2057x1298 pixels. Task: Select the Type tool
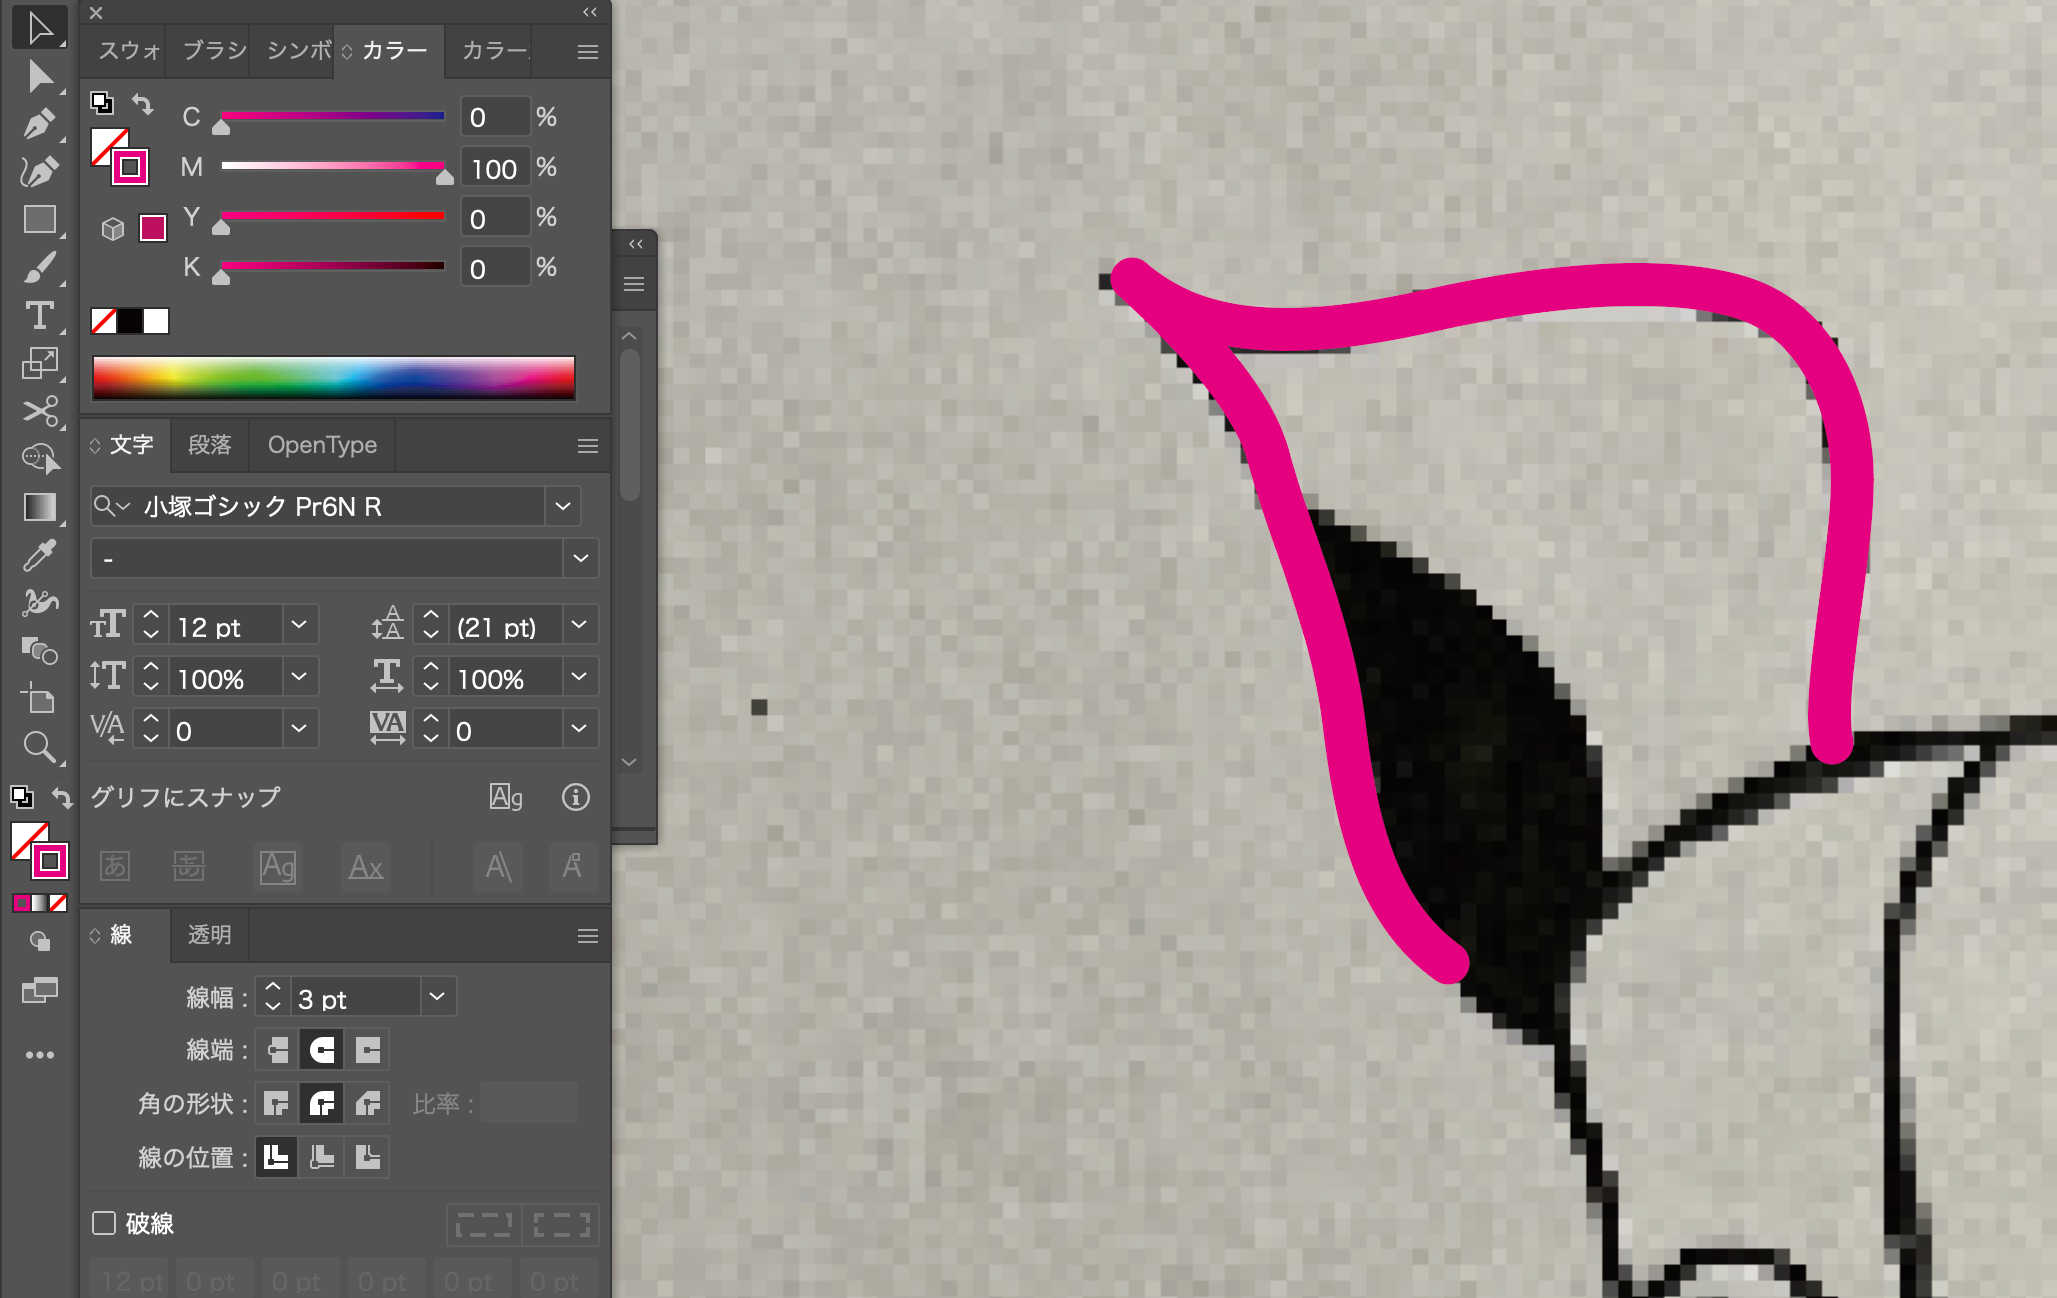(x=38, y=316)
